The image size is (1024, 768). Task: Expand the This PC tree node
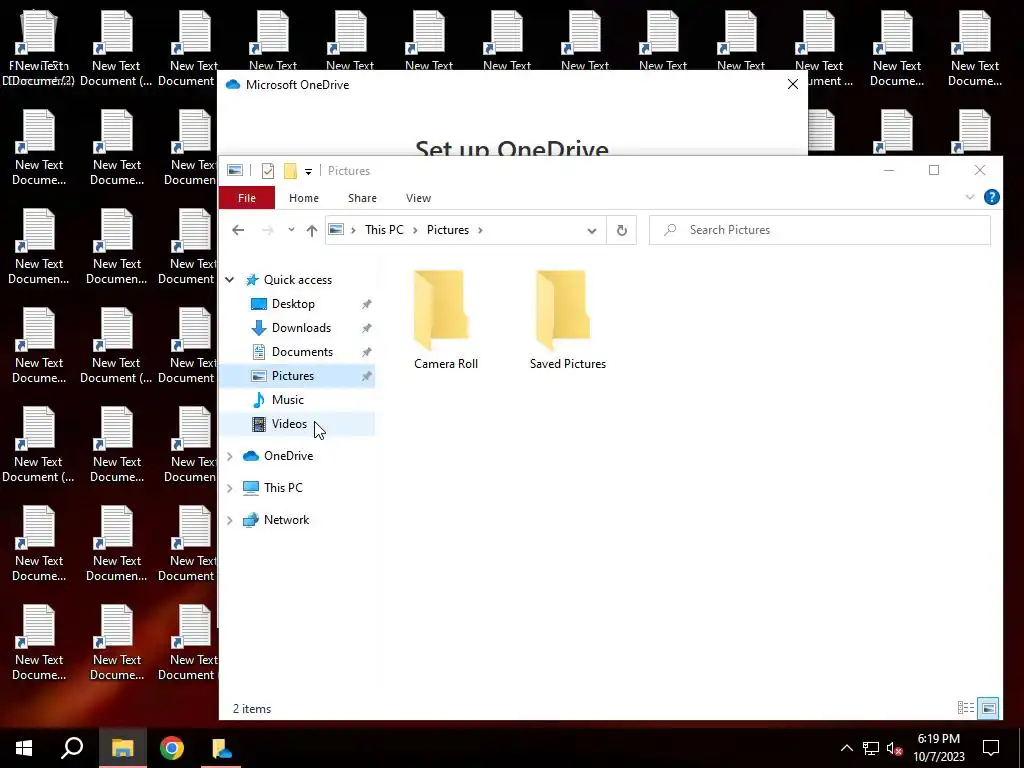pos(230,488)
